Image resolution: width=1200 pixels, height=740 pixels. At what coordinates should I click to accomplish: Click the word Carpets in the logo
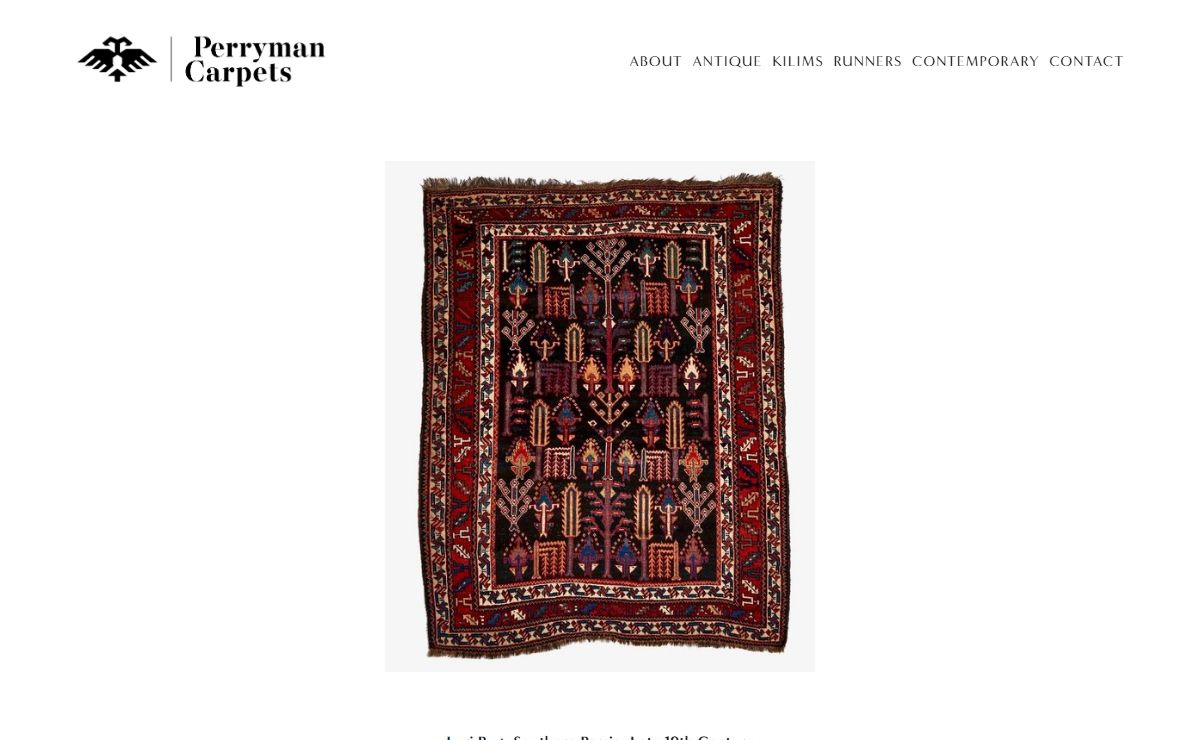238,73
